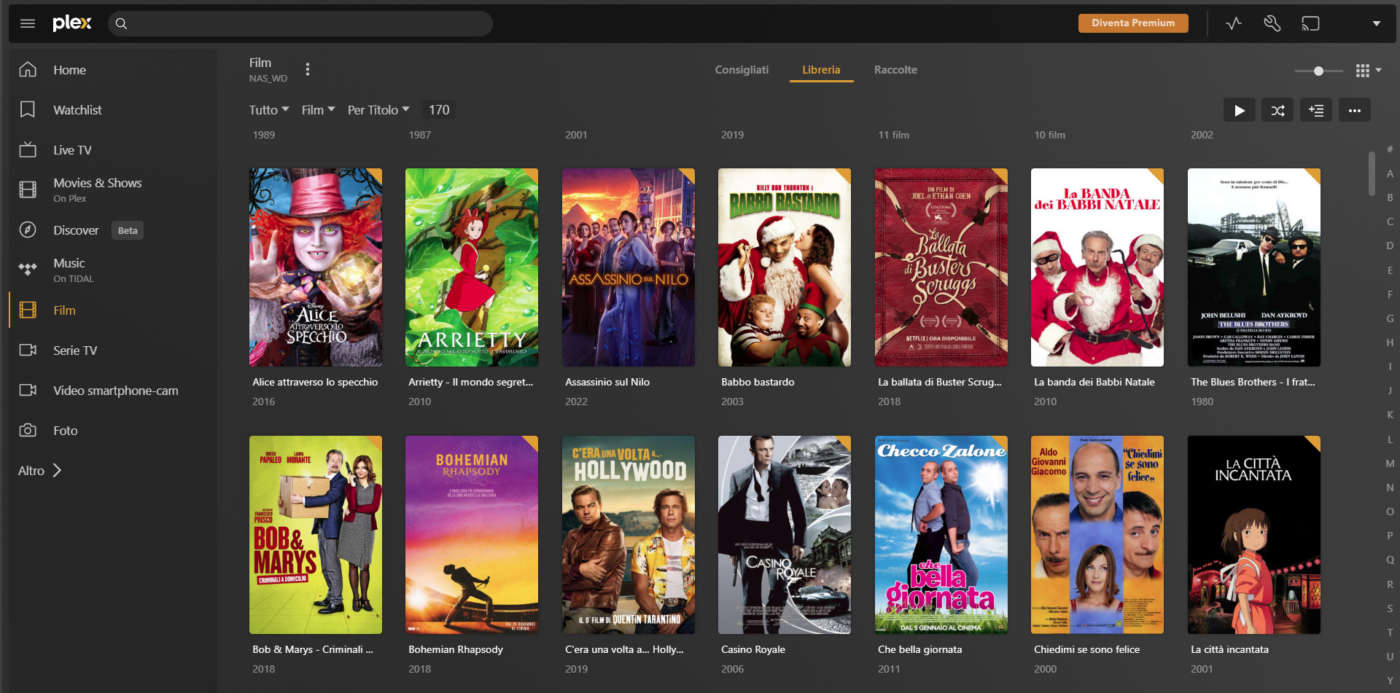1400x693 pixels.
Task: Open settings wrench icon
Action: 1272,24
